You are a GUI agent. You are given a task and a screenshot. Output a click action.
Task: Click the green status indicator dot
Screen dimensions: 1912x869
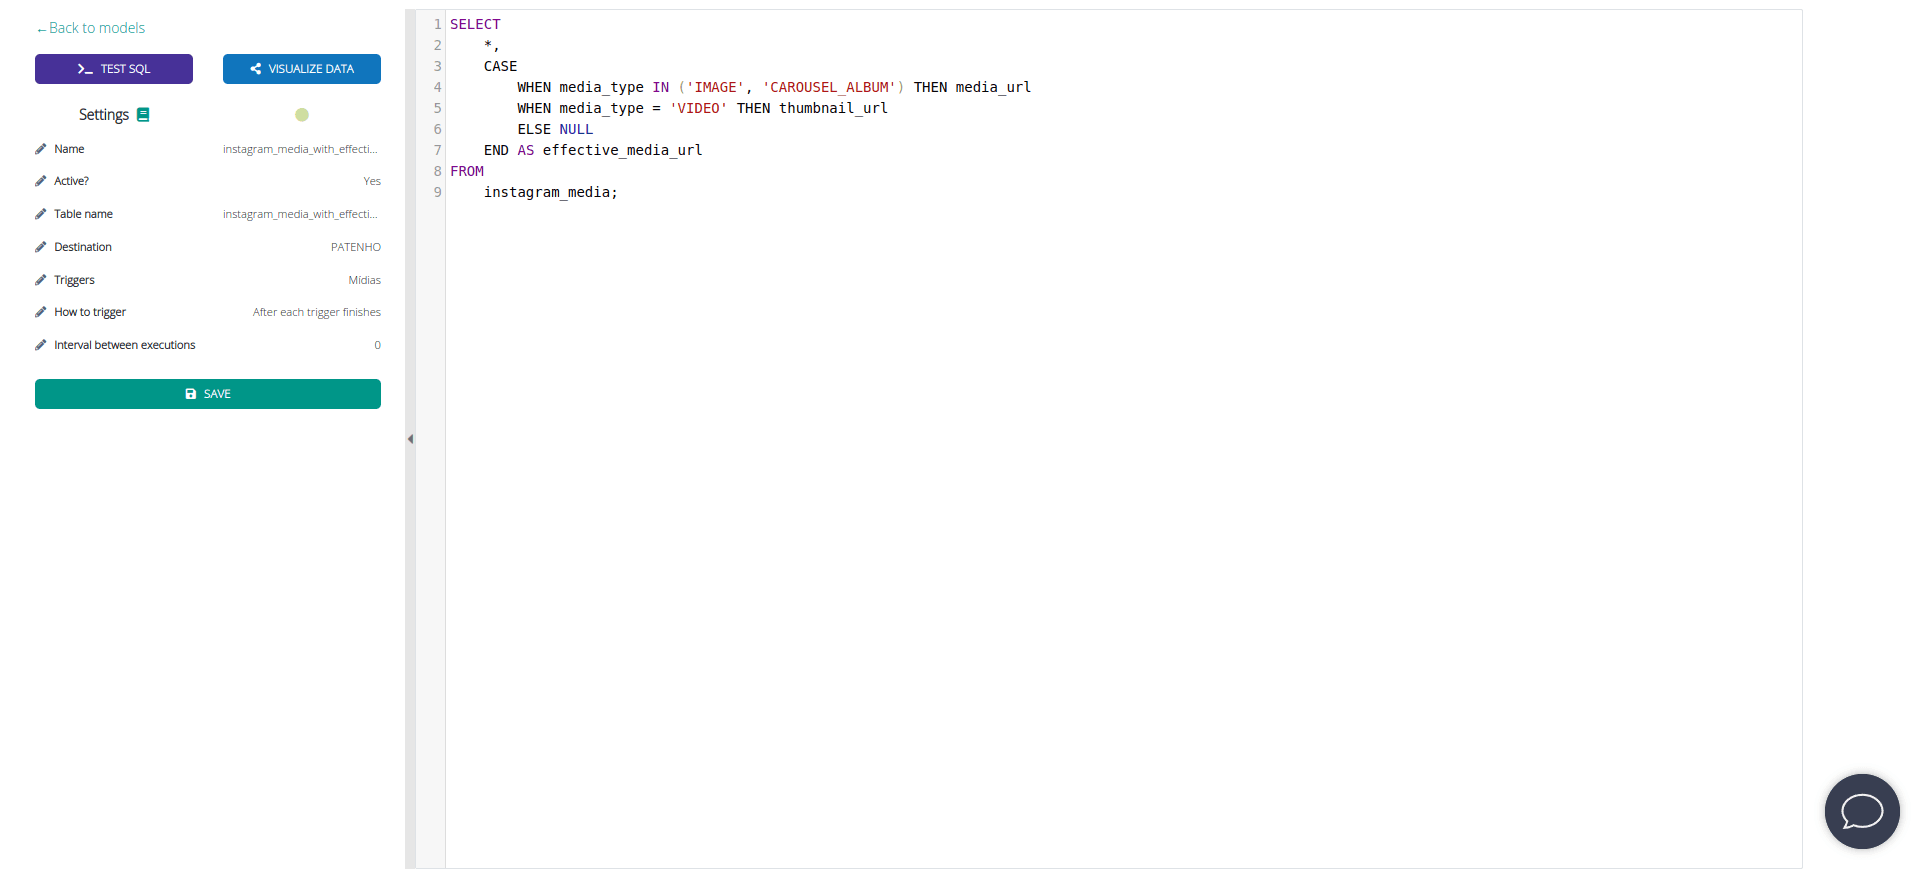click(x=302, y=115)
